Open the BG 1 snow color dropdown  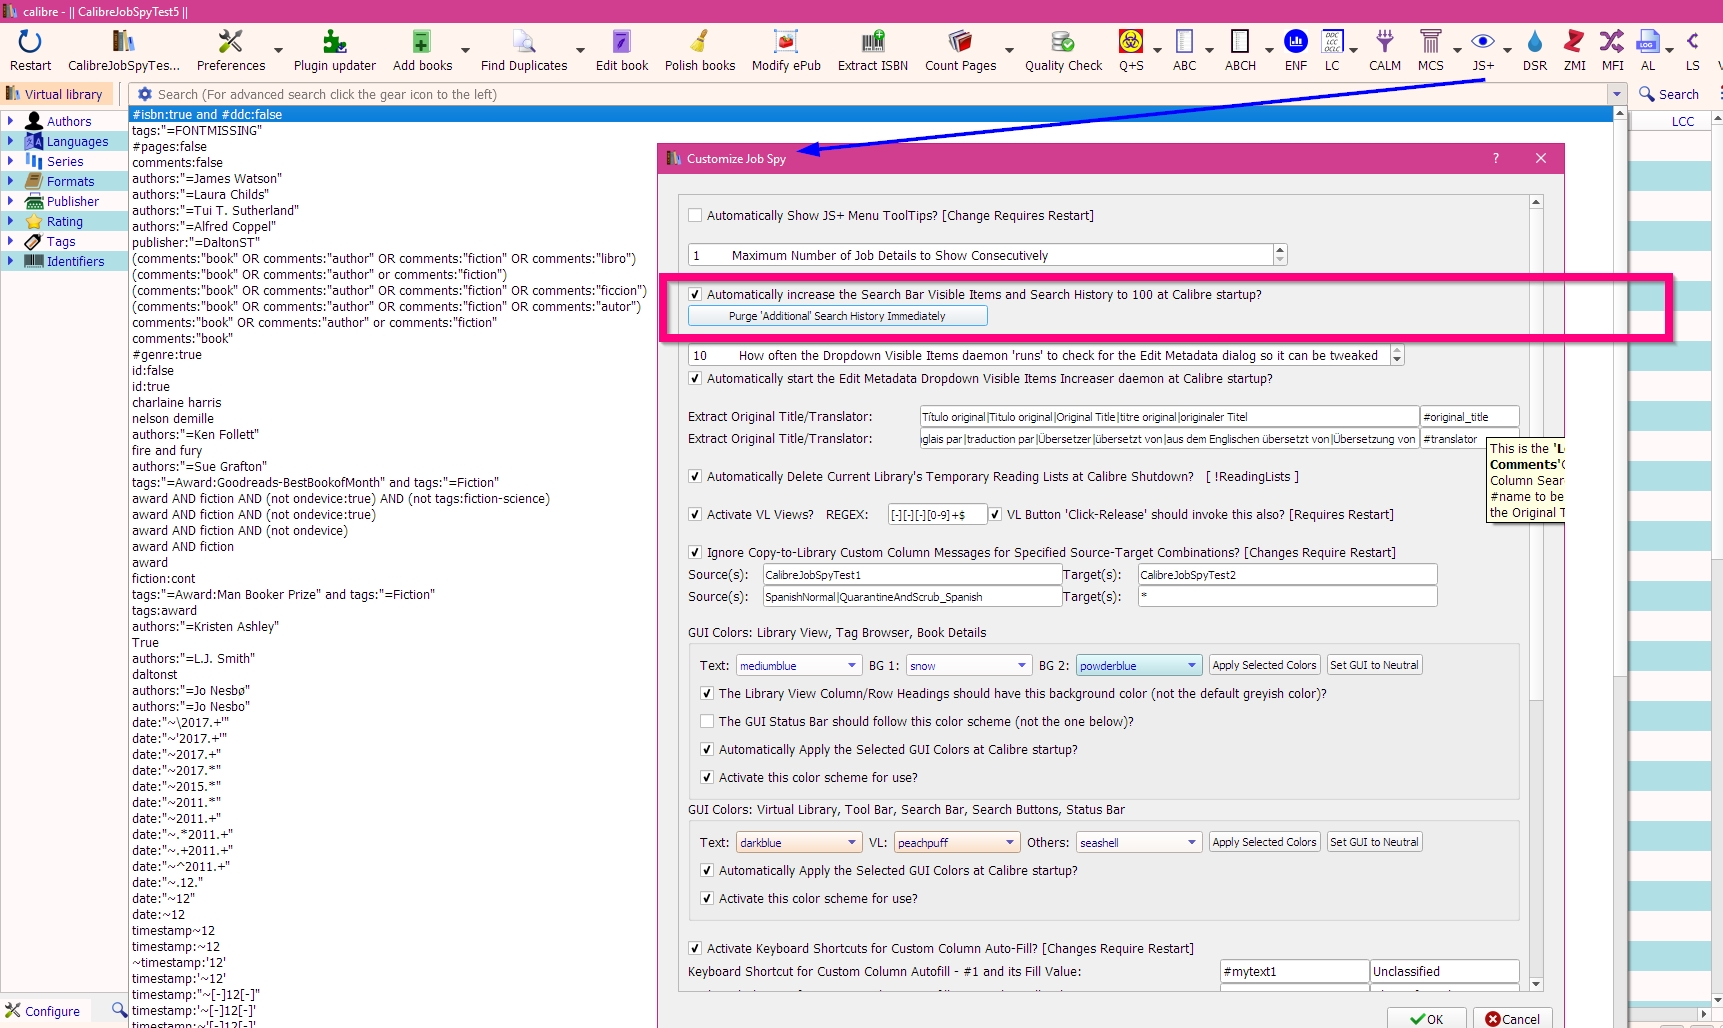[969, 666]
